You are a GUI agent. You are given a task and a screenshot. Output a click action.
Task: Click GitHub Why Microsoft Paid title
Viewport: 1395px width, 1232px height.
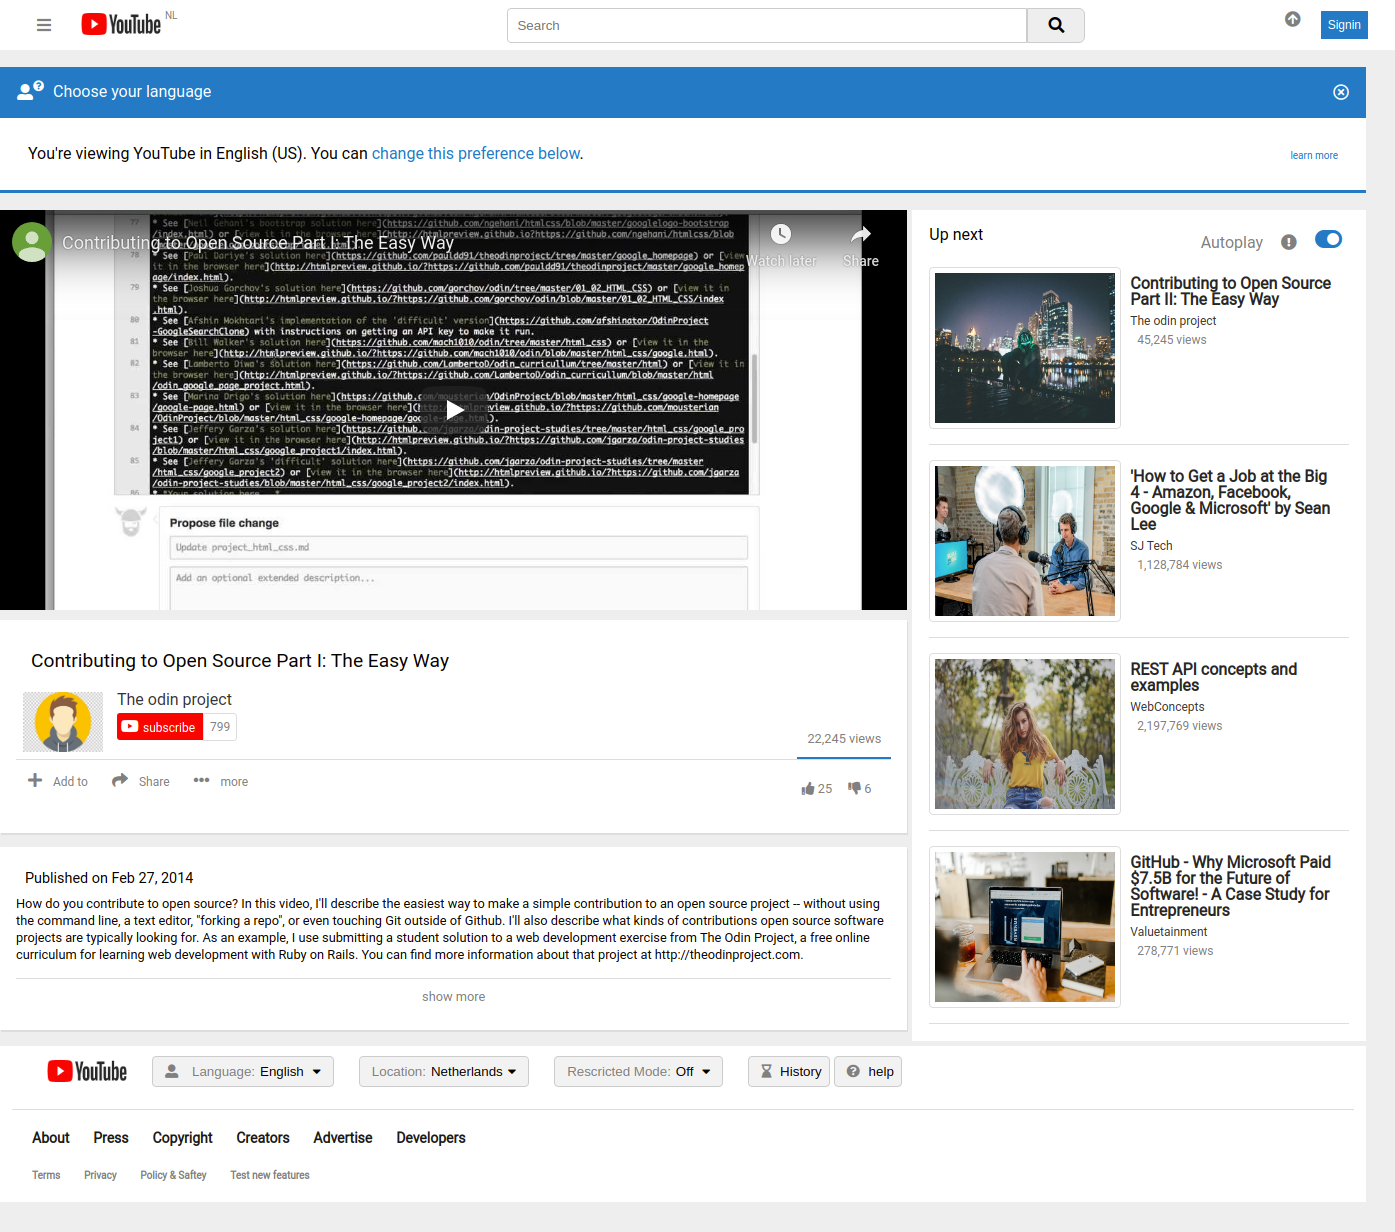click(1231, 886)
